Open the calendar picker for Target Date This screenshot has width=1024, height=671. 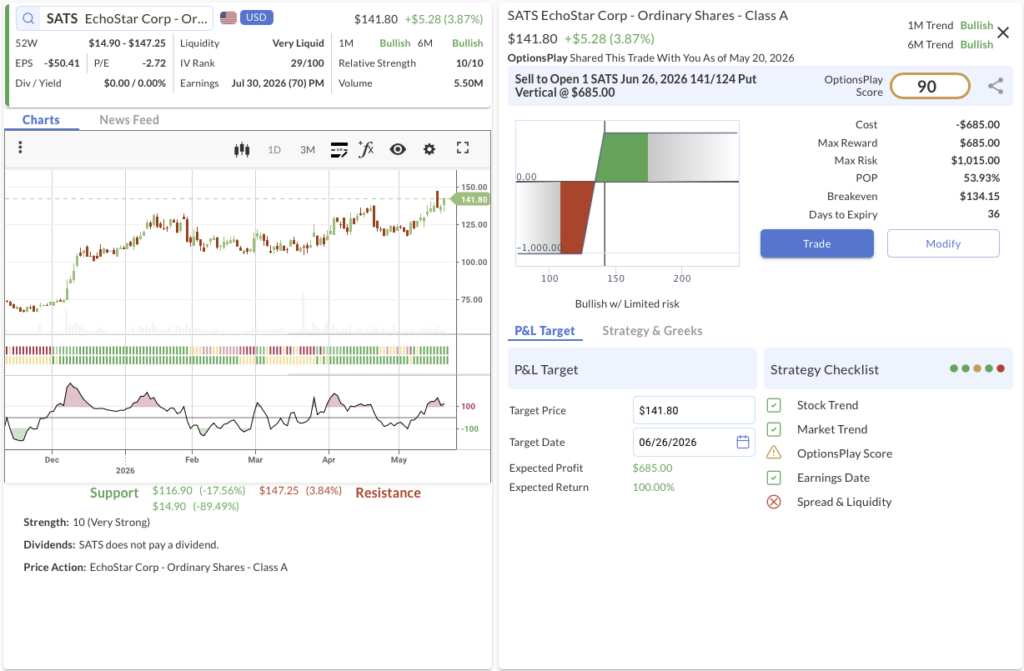click(x=743, y=442)
